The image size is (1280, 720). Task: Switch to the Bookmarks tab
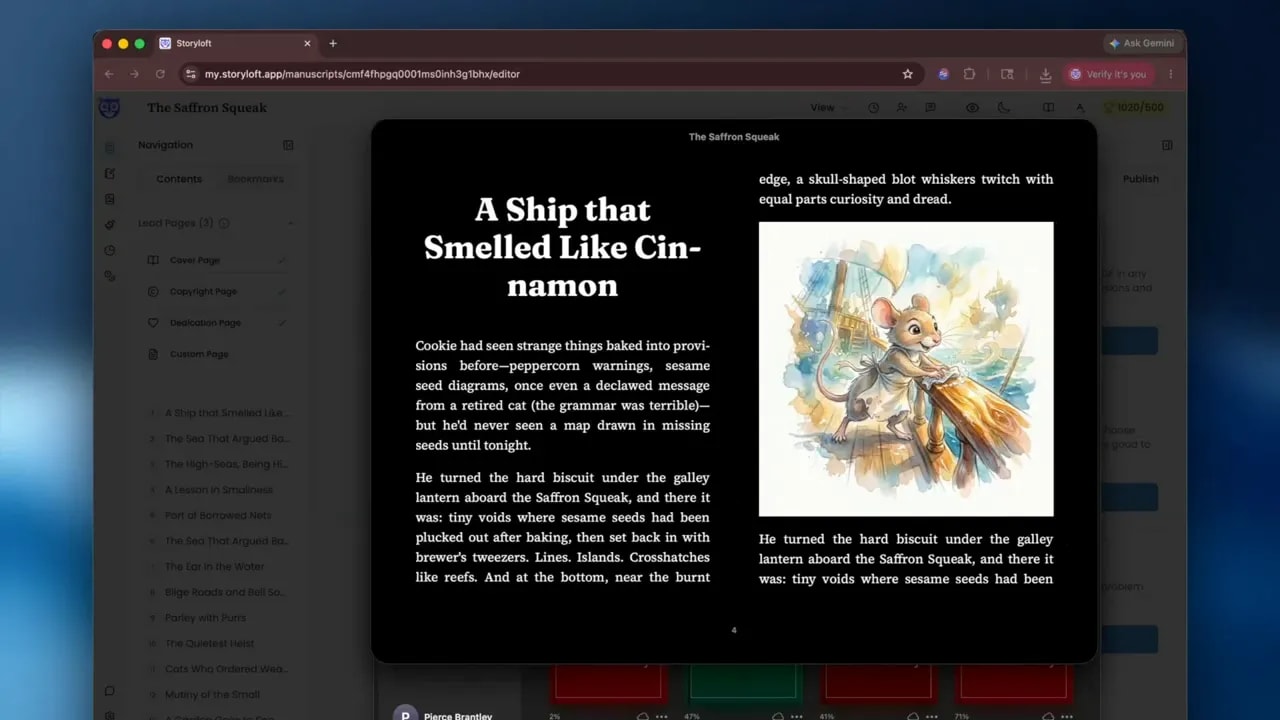[255, 179]
